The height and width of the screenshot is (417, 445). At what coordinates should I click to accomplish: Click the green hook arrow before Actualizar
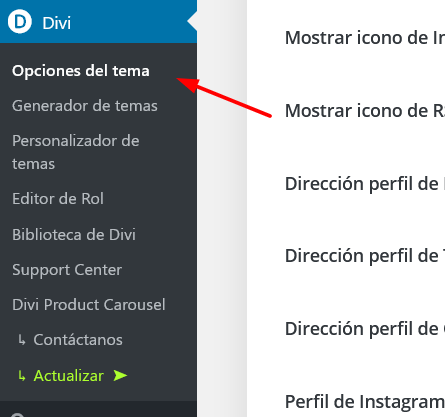click(x=22, y=376)
